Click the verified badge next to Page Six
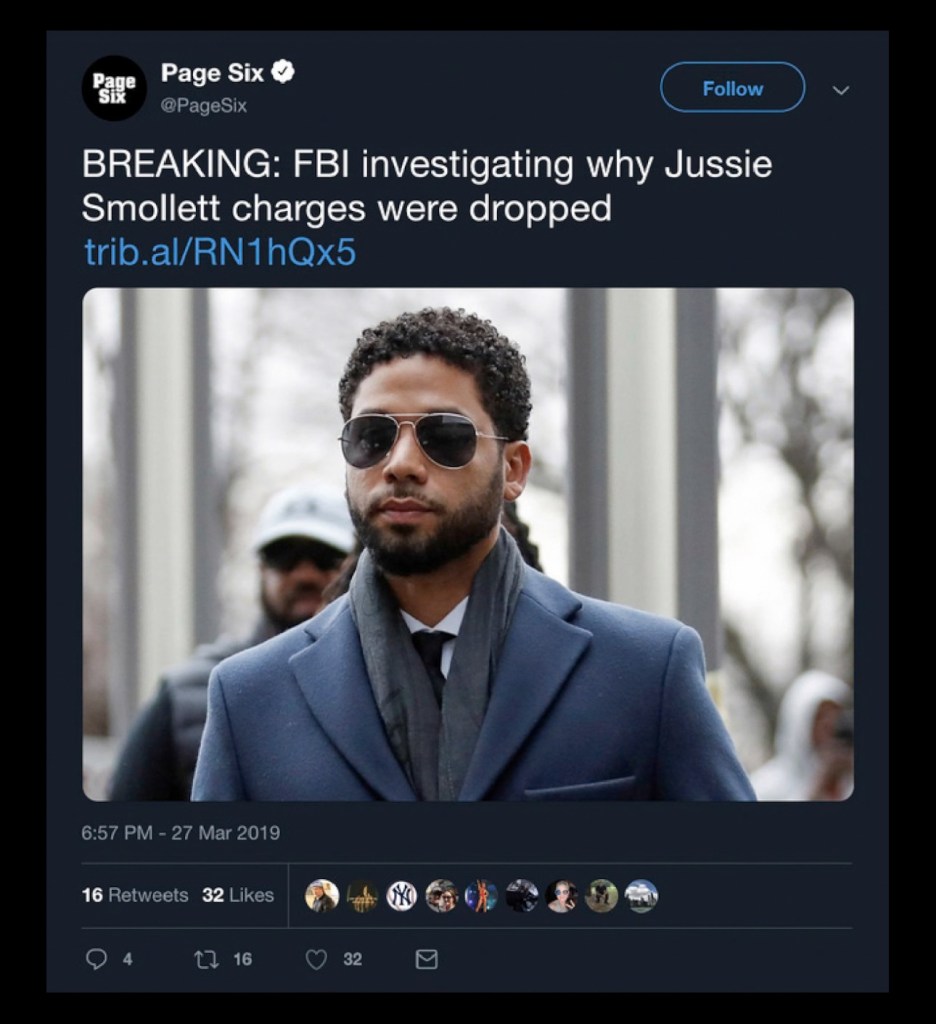 click(284, 72)
